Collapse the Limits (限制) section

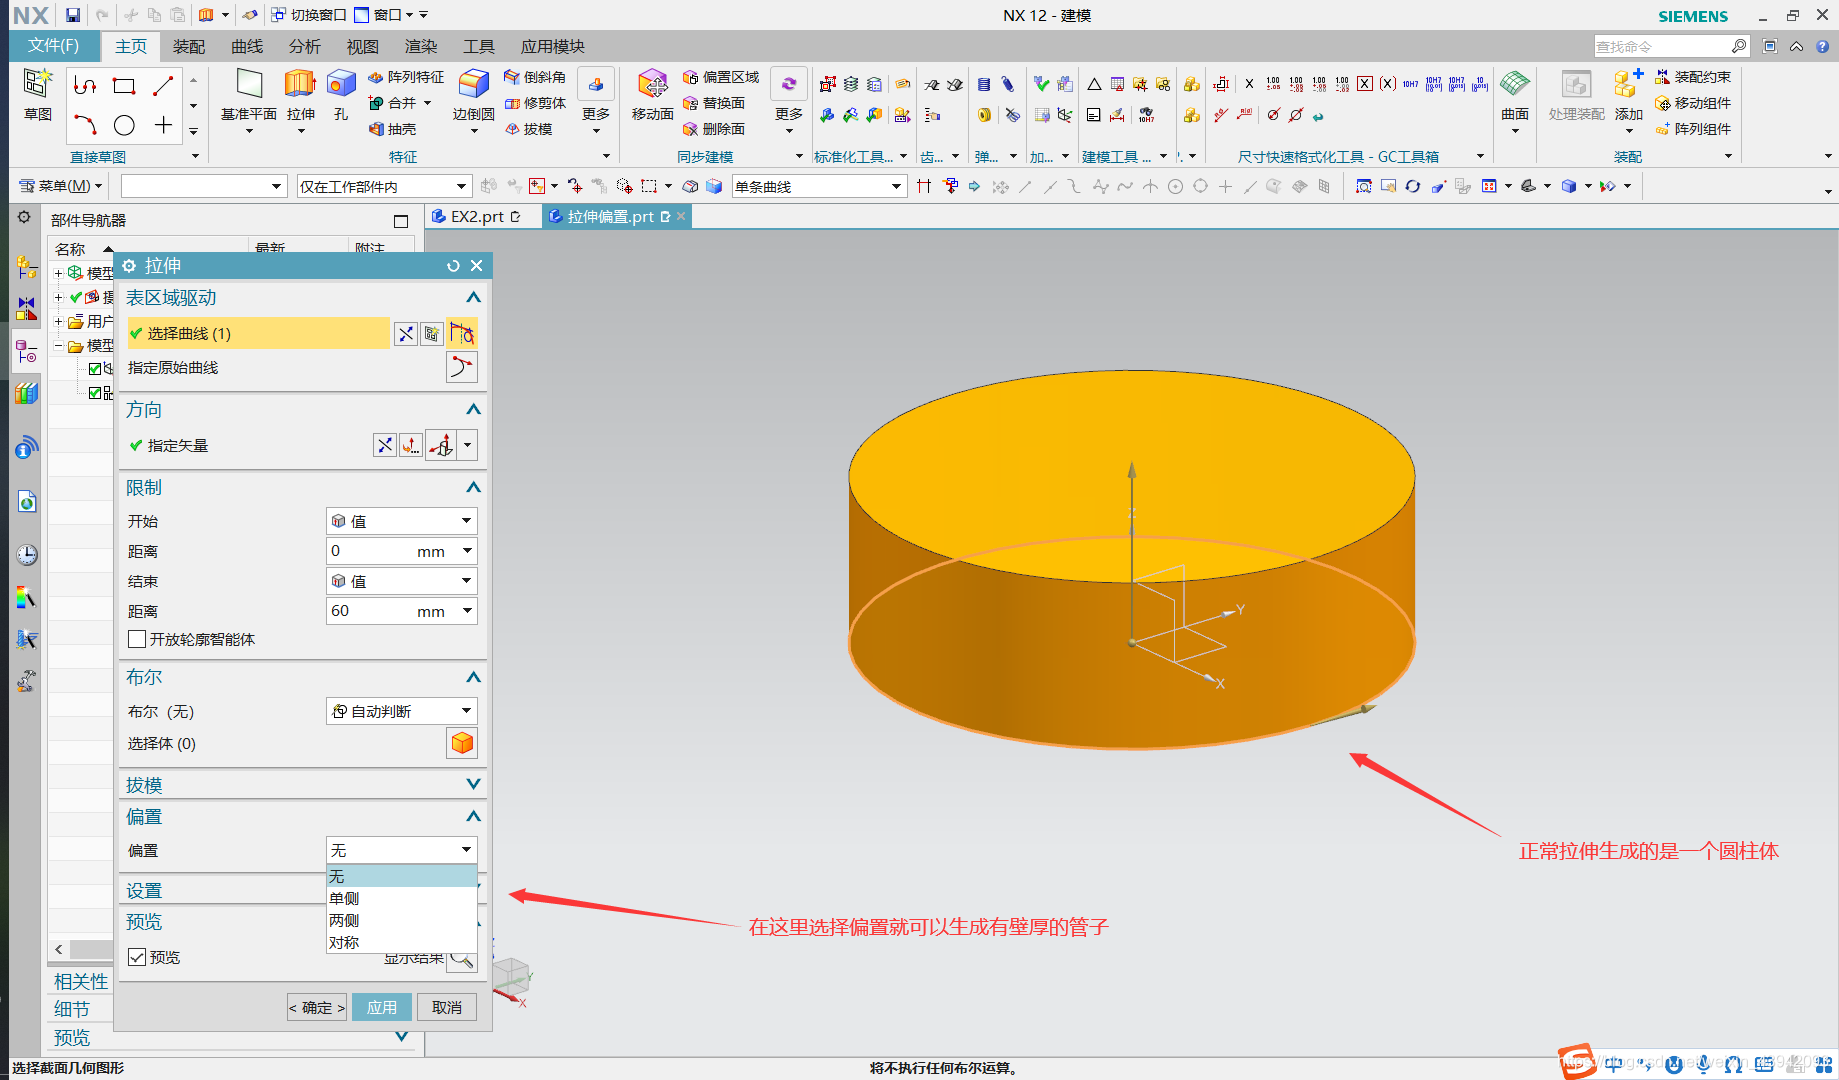click(474, 487)
